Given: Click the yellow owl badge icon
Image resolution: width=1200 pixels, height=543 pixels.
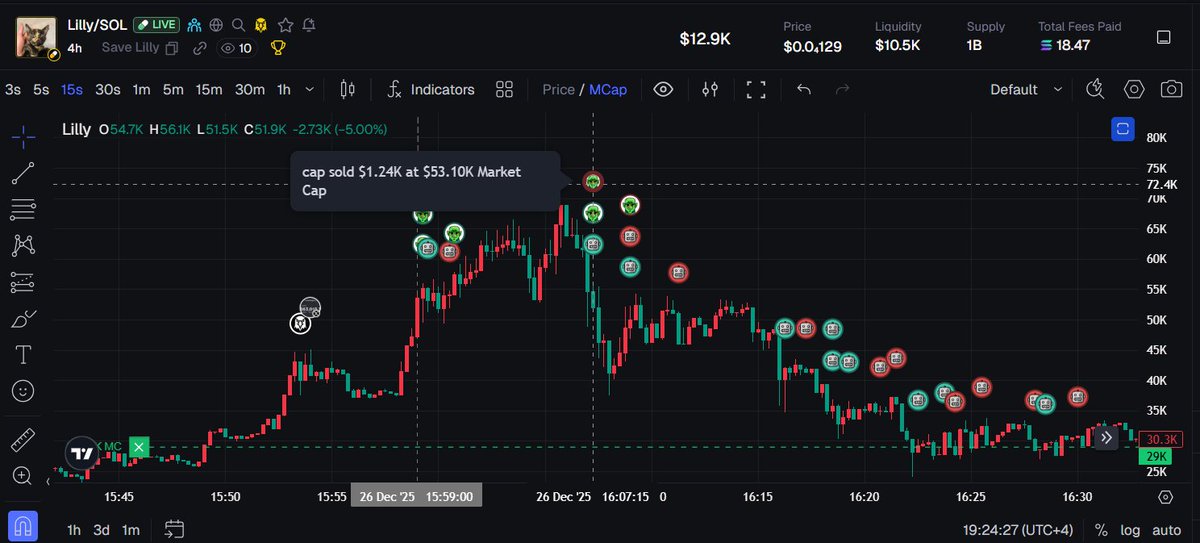Looking at the screenshot, I should coord(261,24).
